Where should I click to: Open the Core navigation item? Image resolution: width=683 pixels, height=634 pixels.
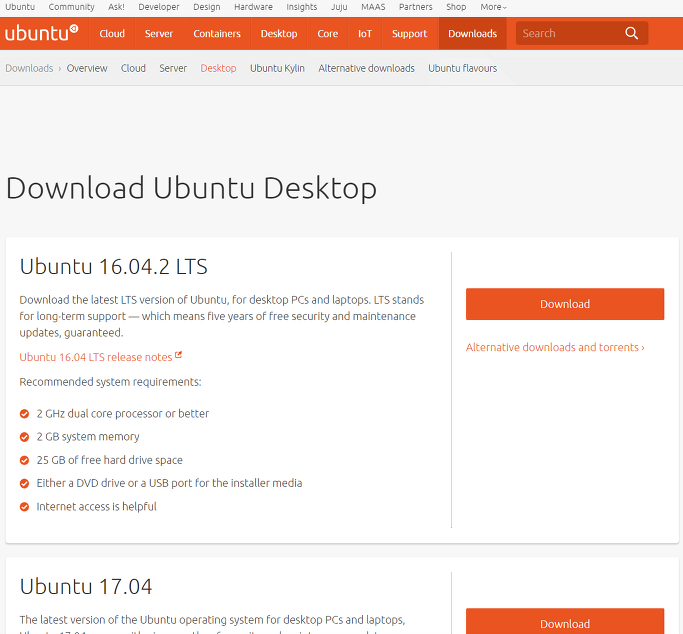click(x=328, y=34)
